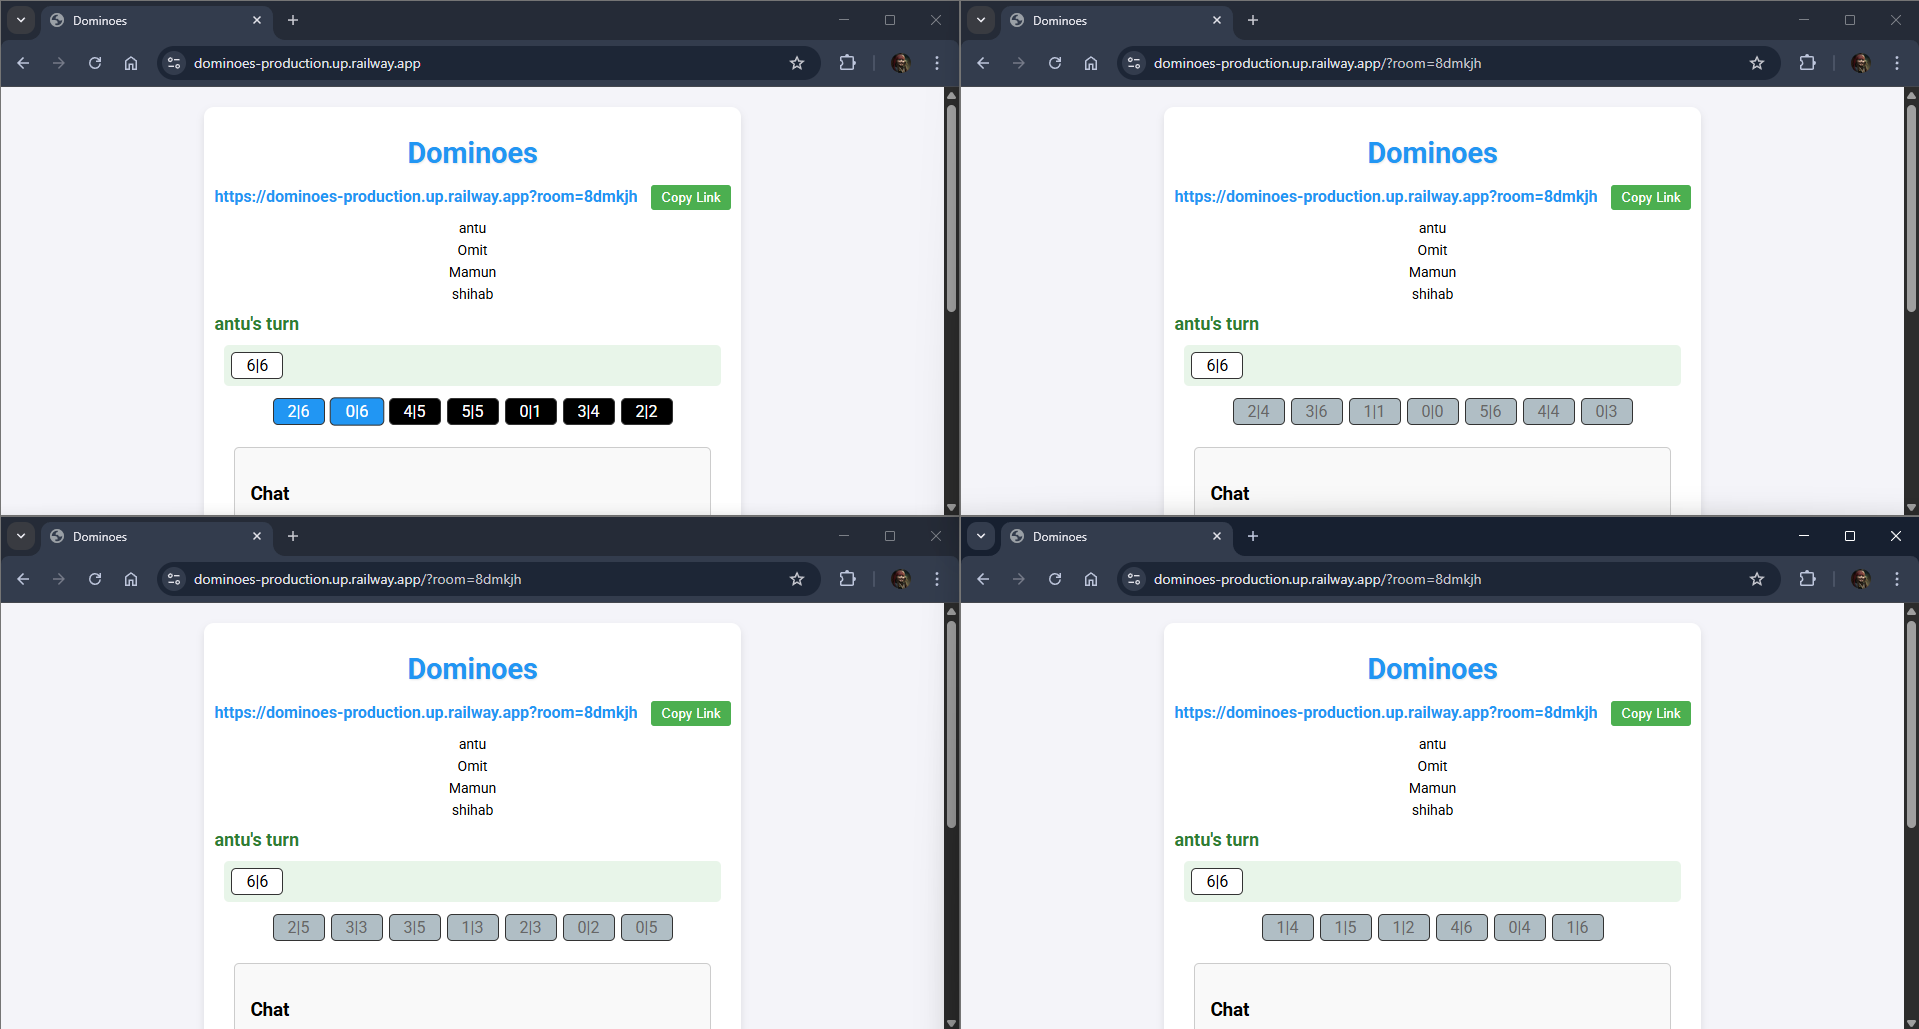Expand the tab search dropdown in the top-left window
The height and width of the screenshot is (1029, 1919).
21,20
